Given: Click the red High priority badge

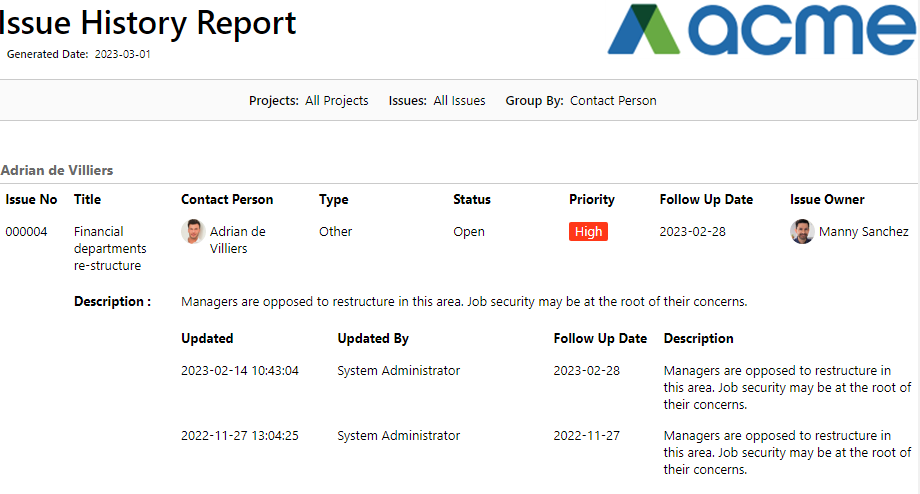Looking at the screenshot, I should [588, 232].
